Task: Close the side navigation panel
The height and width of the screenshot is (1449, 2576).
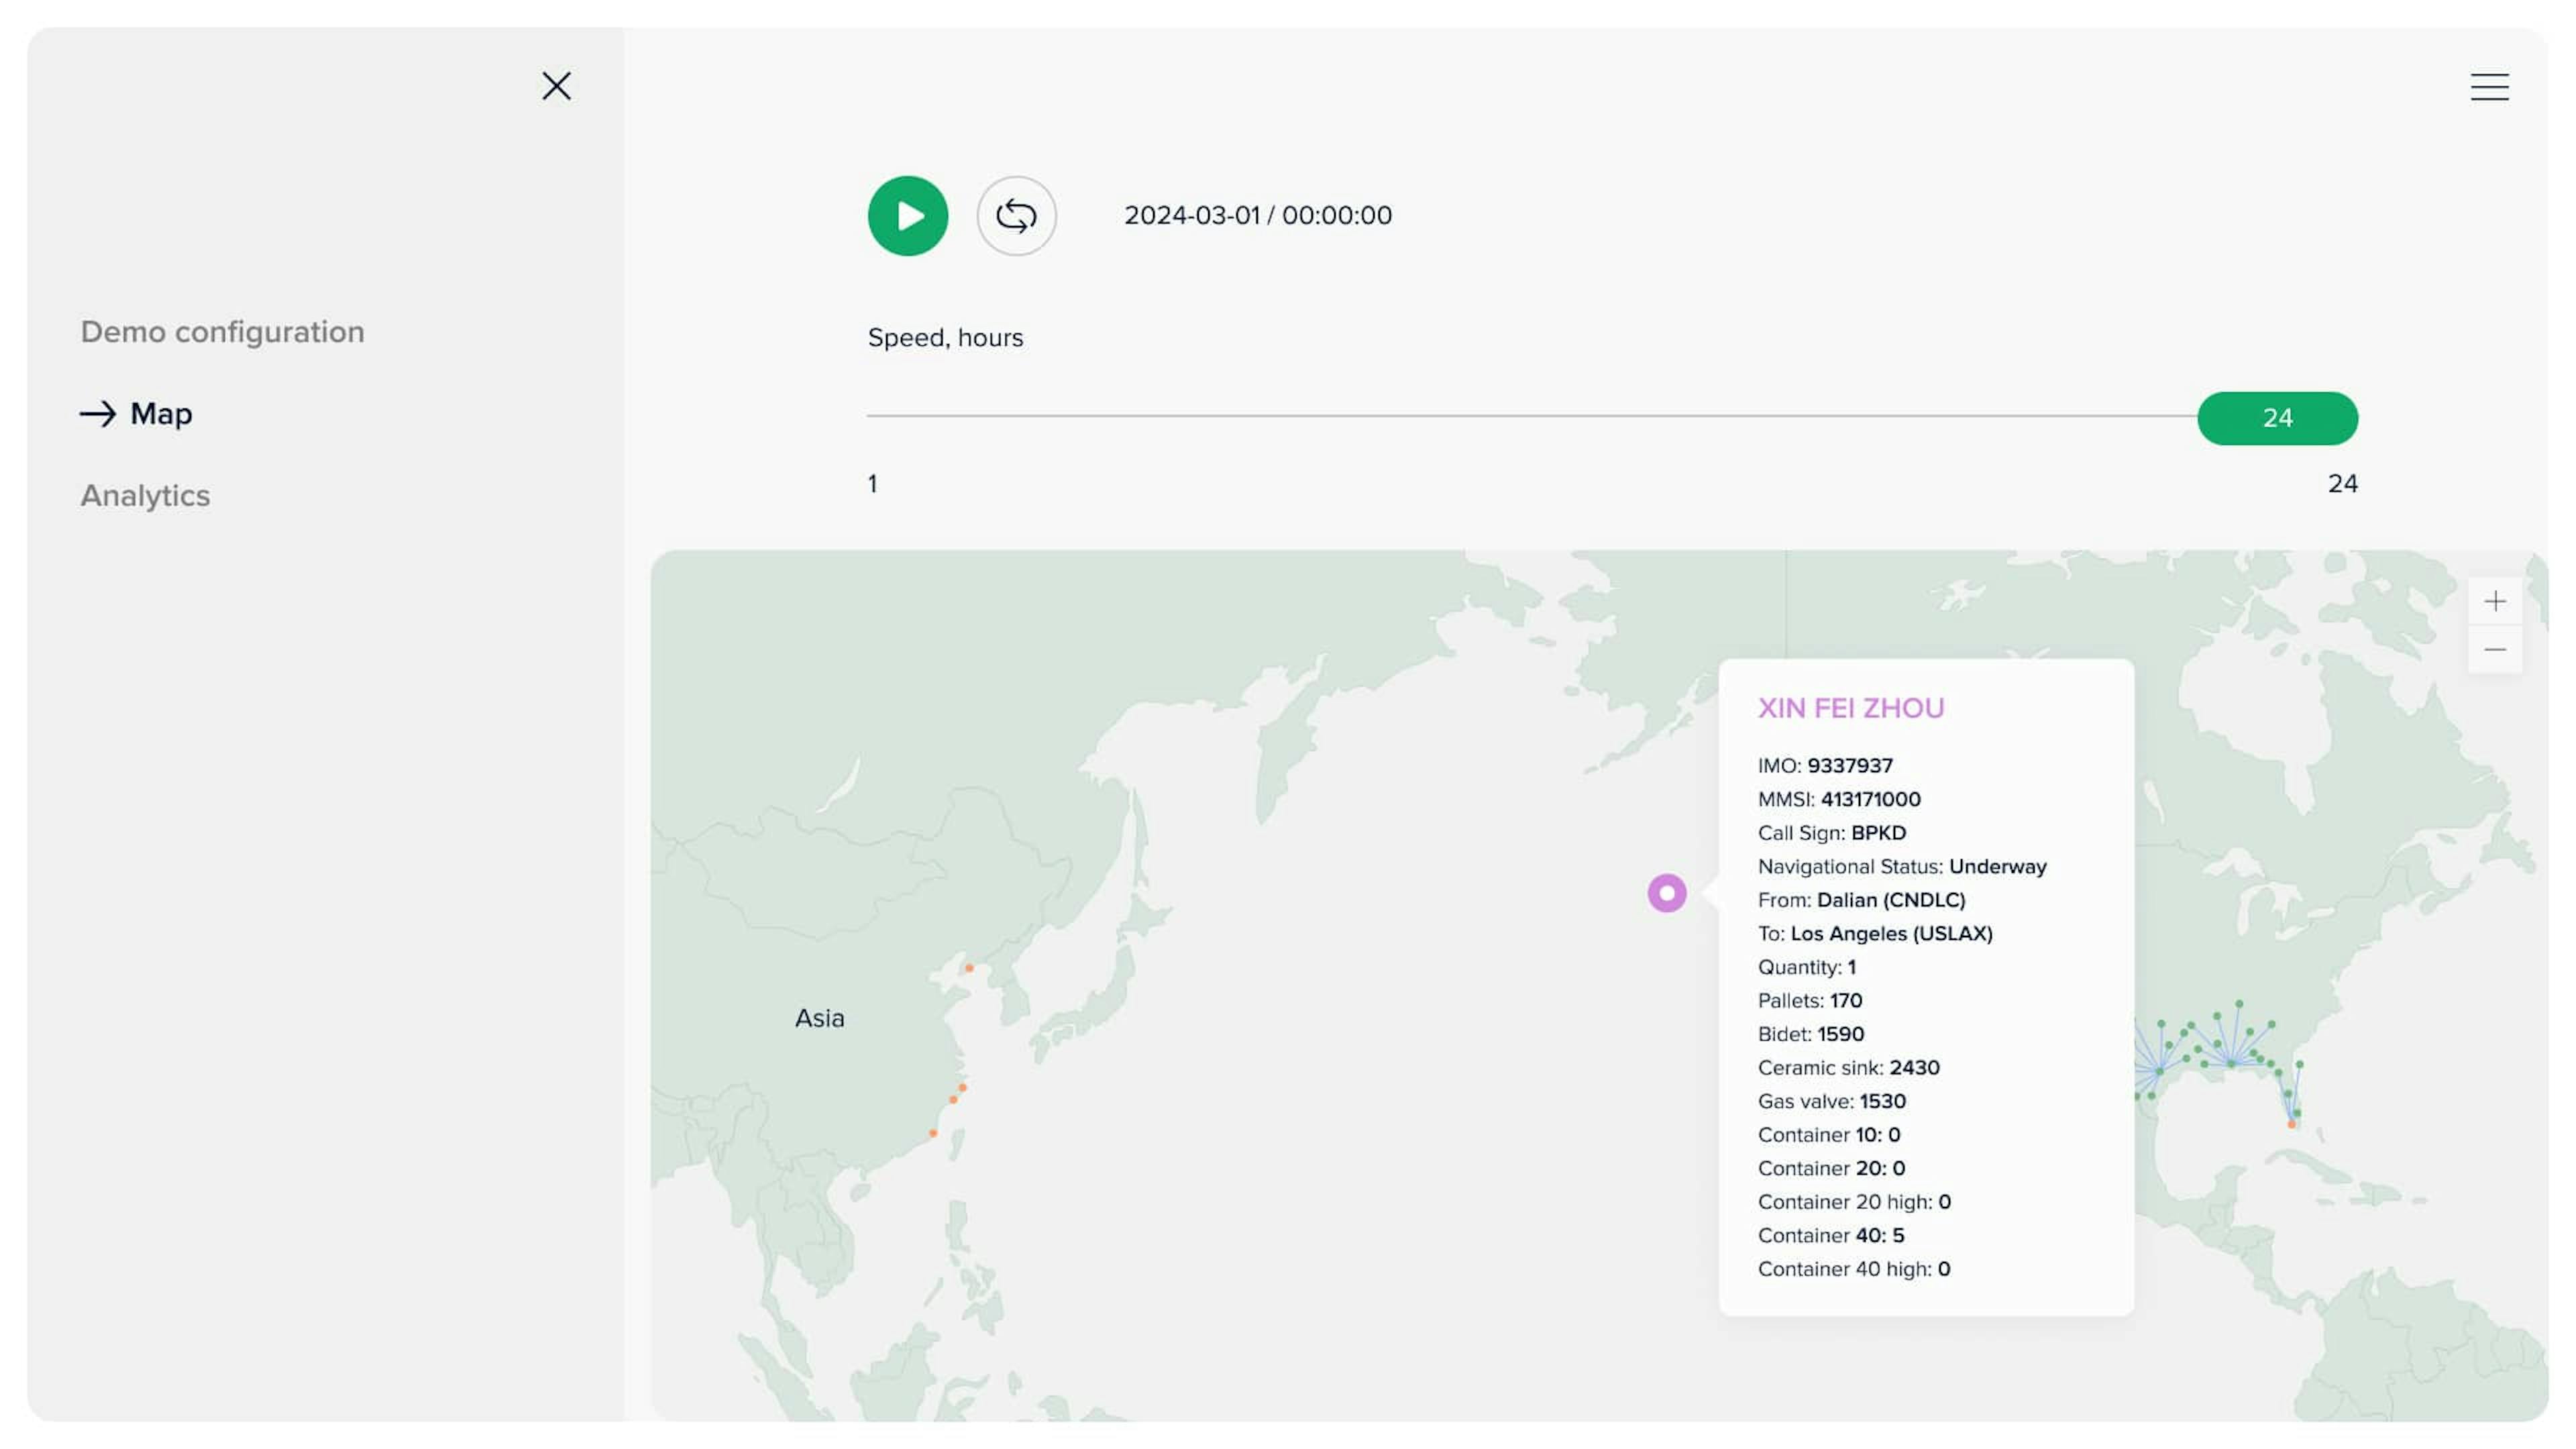Action: point(556,86)
